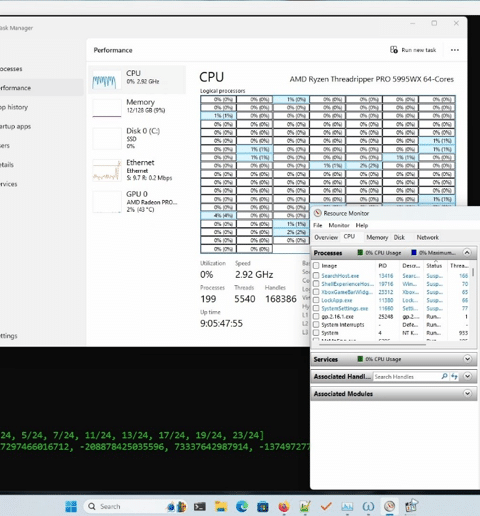Switch to the Network tab in Resource Monitor
This screenshot has width=480, height=516.
point(427,237)
